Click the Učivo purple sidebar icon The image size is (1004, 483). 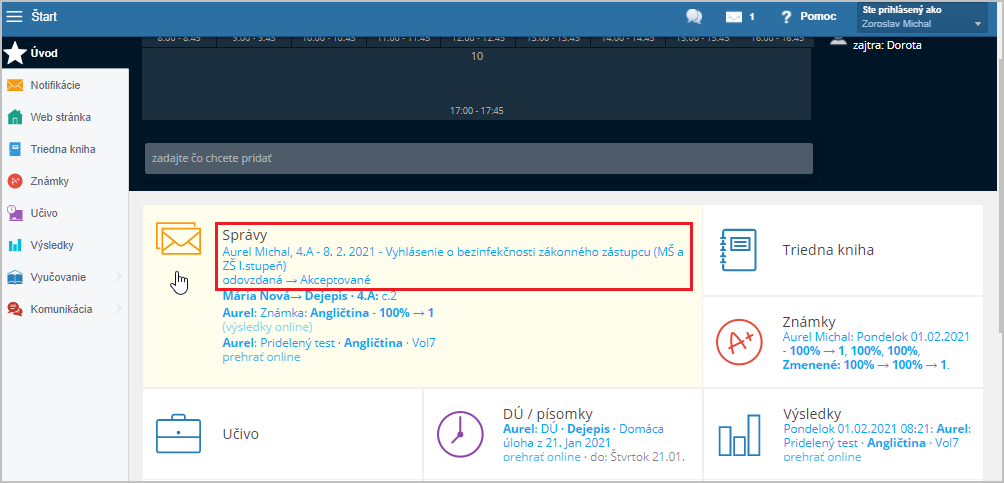click(x=15, y=213)
